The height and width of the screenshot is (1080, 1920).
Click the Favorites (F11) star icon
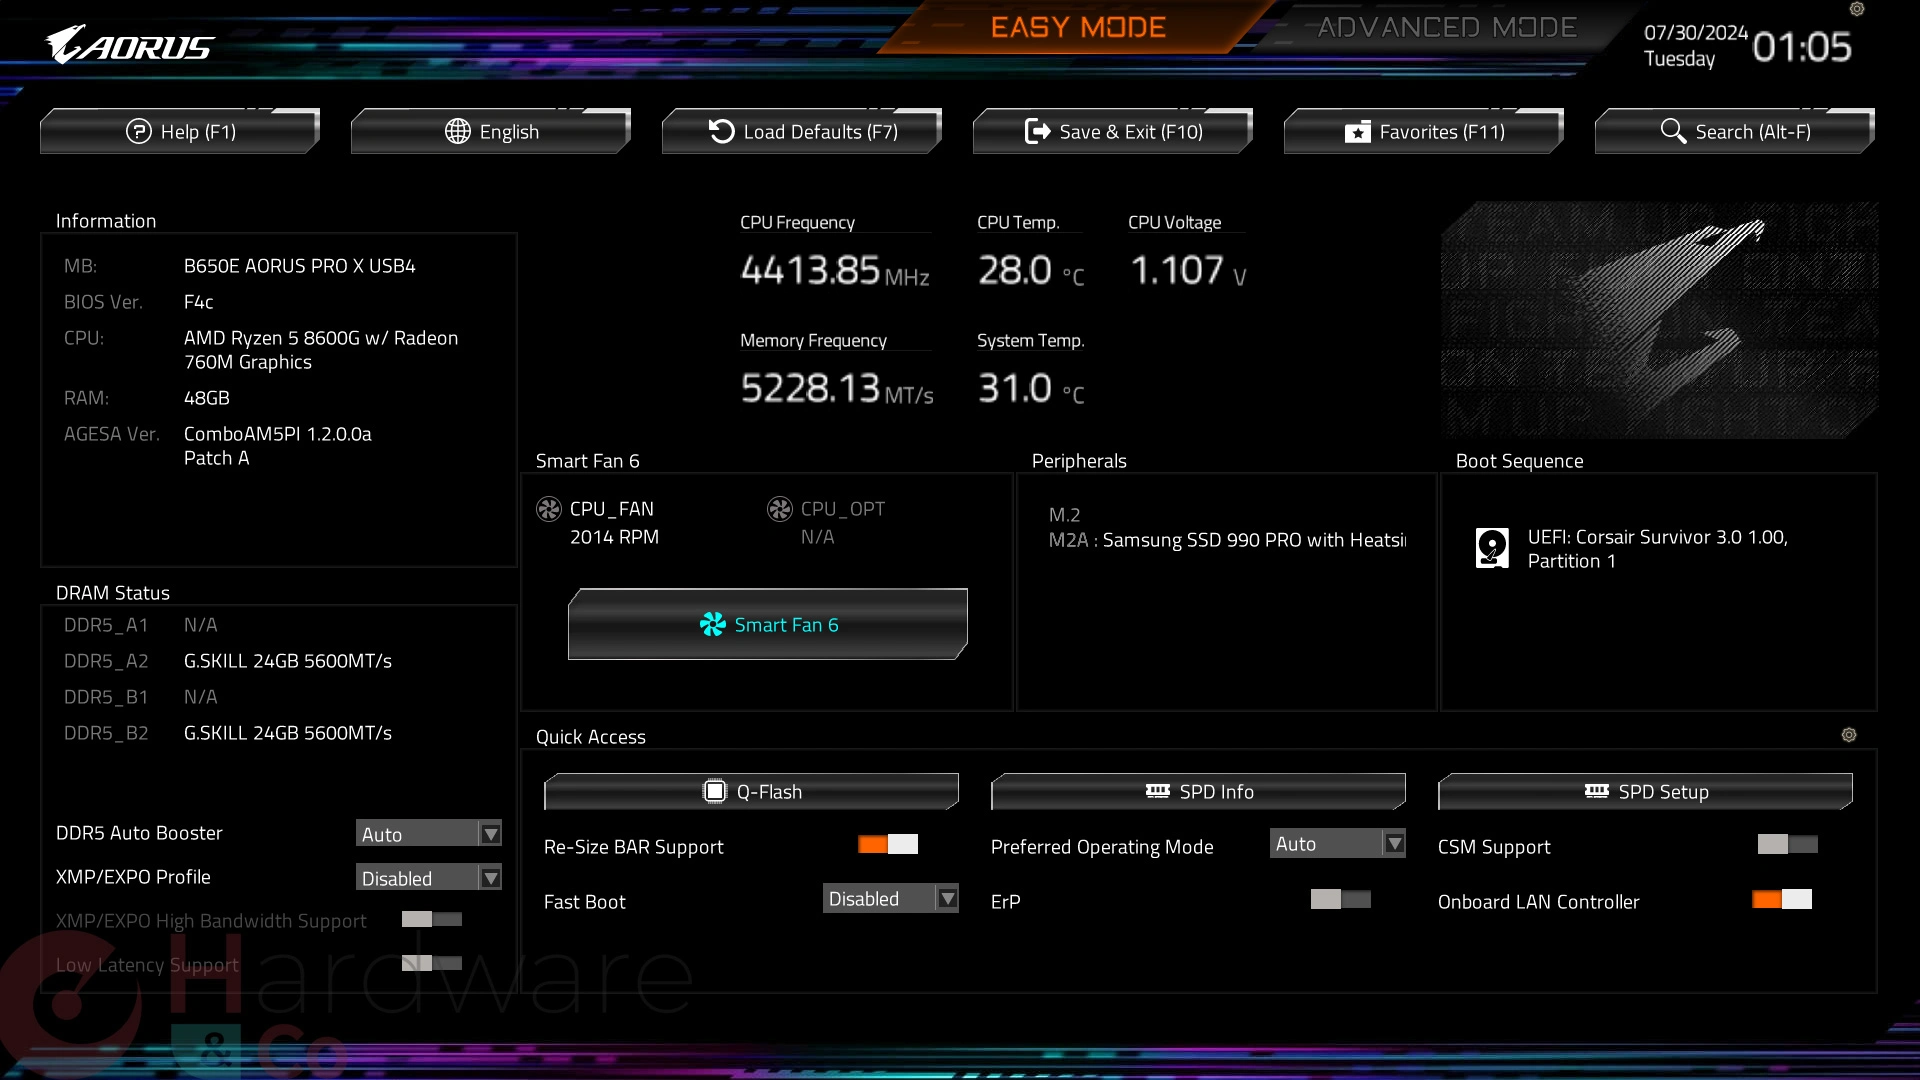[1356, 131]
